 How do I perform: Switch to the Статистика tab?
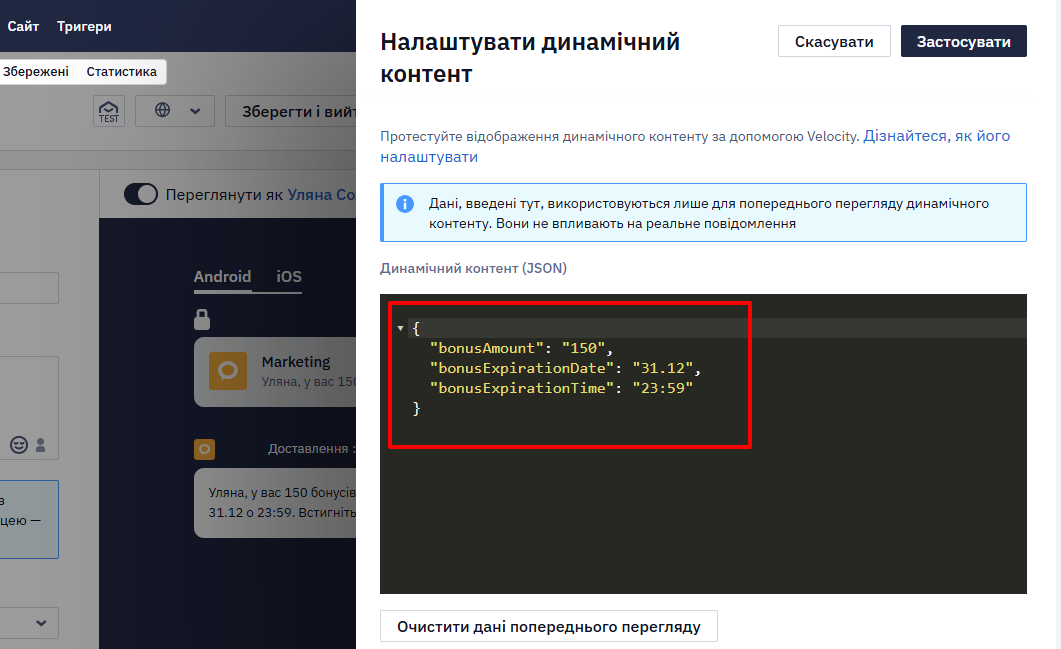pyautogui.click(x=122, y=72)
